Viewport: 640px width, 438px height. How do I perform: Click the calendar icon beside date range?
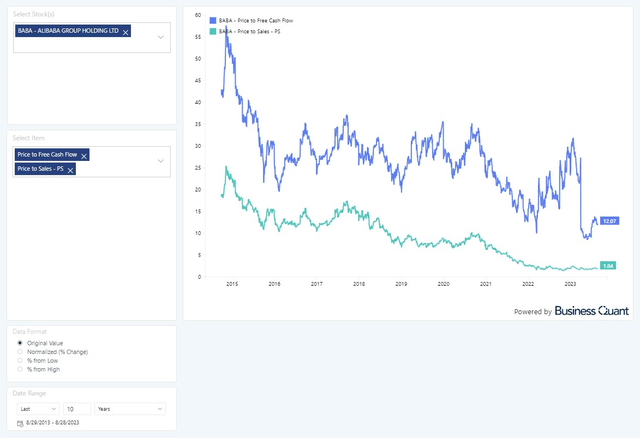click(x=19, y=423)
